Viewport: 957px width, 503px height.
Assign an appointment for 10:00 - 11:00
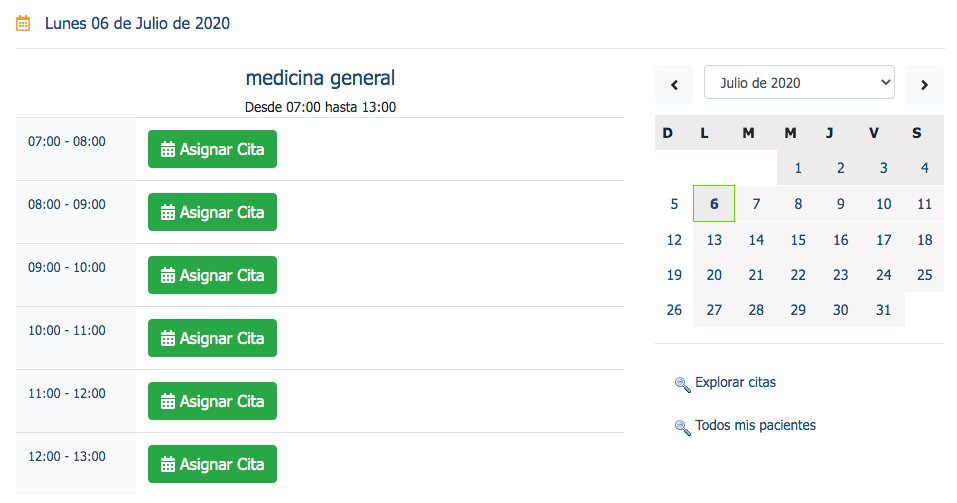212,338
